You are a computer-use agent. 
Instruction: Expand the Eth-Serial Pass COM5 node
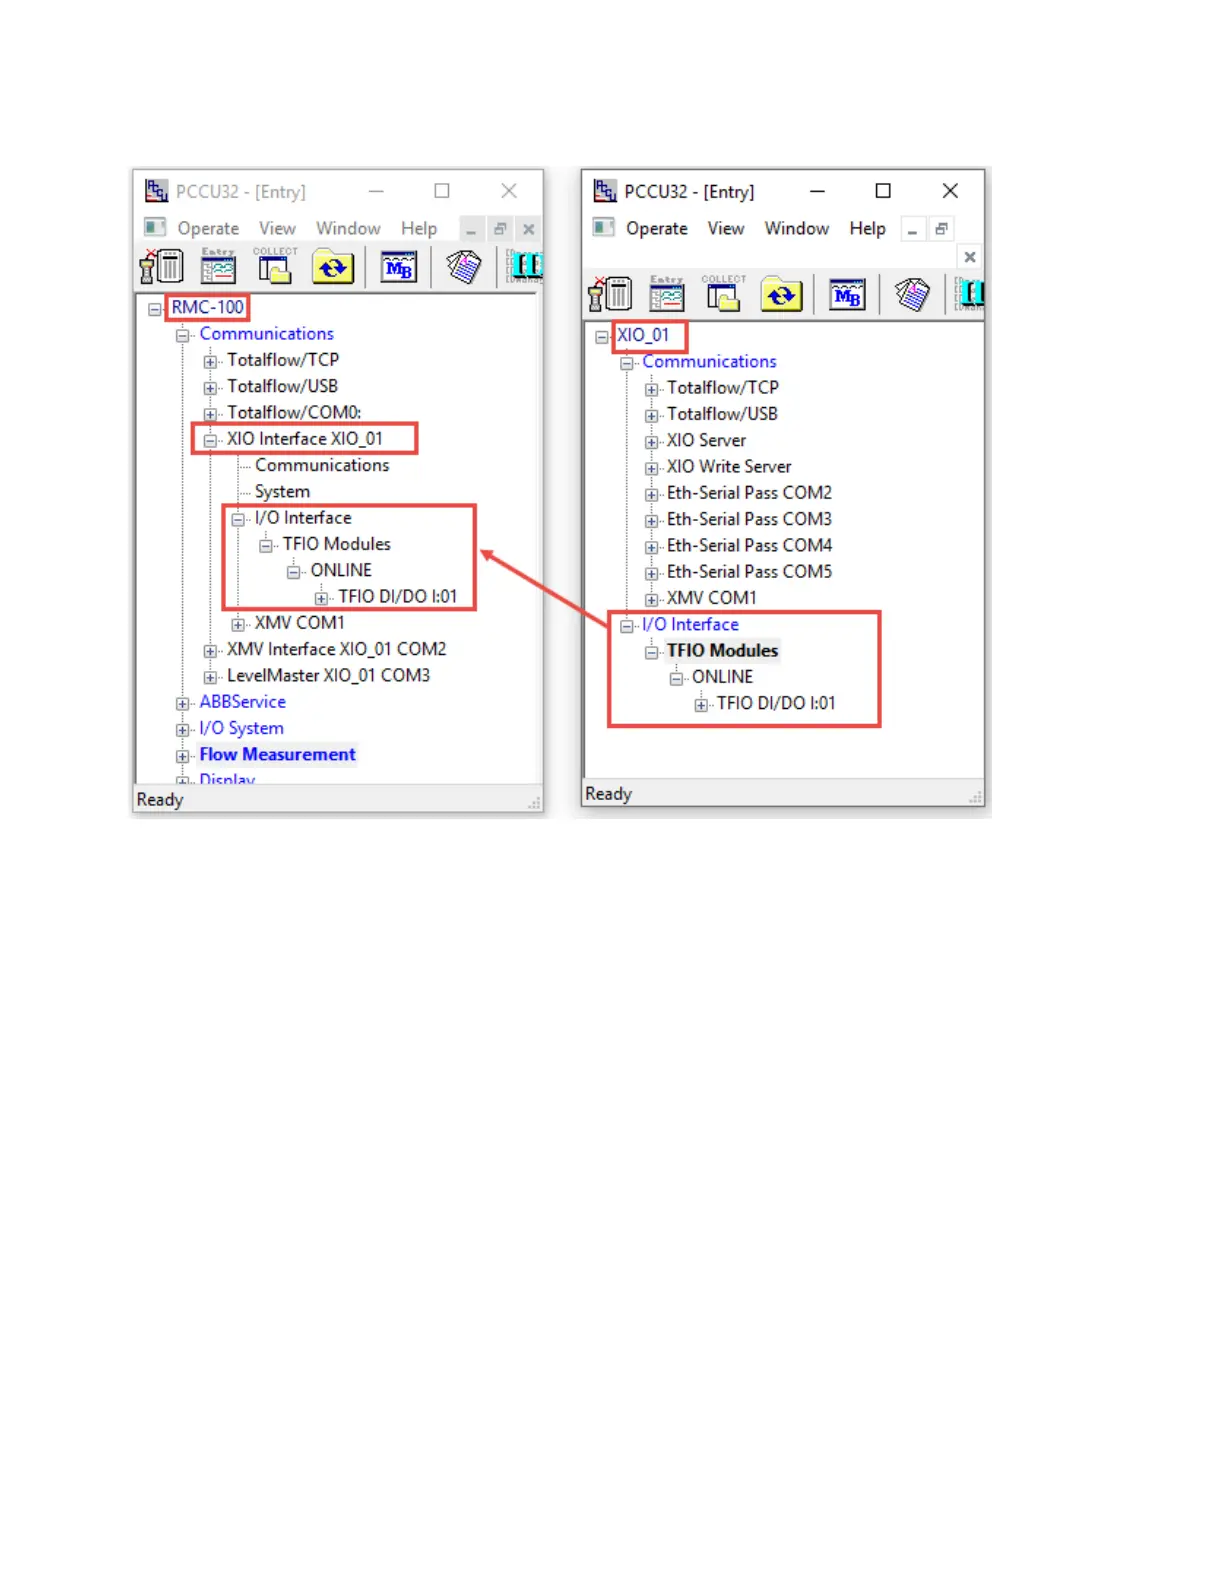point(651,573)
